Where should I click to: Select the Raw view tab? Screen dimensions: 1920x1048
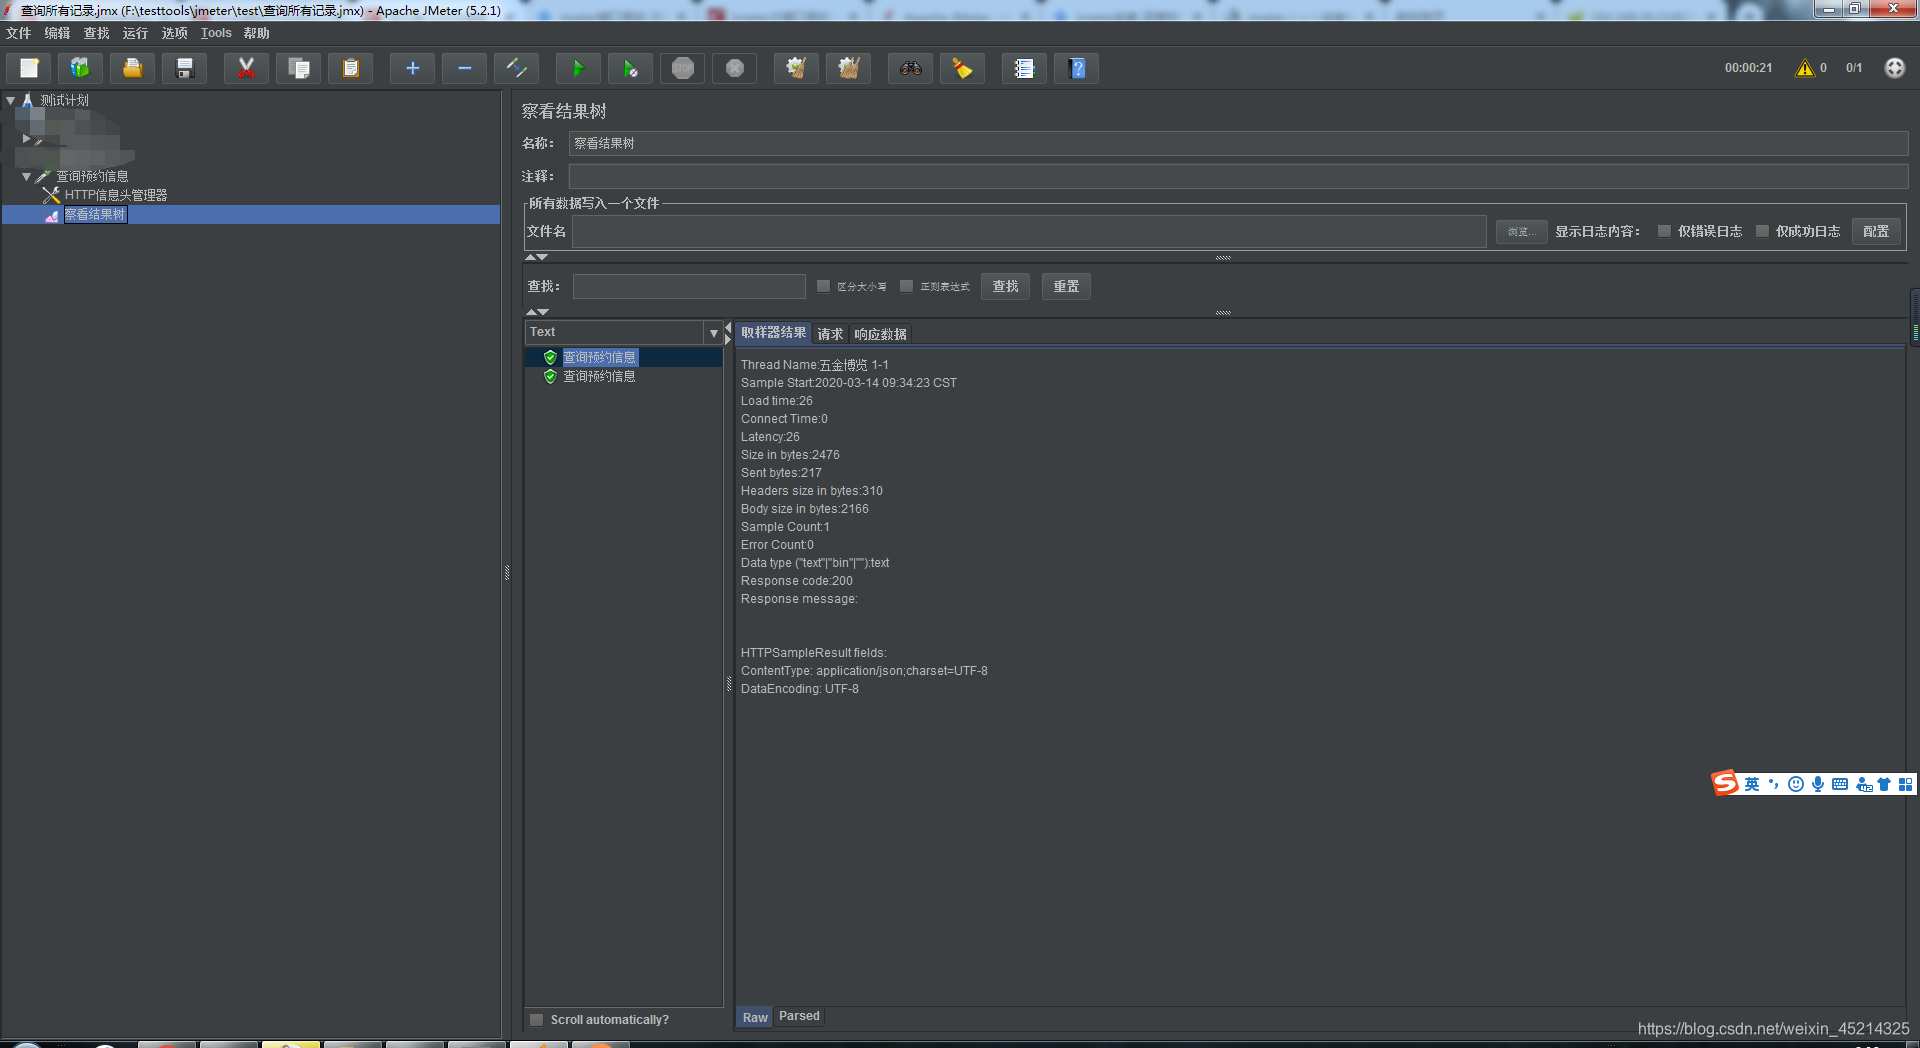[x=755, y=1017]
